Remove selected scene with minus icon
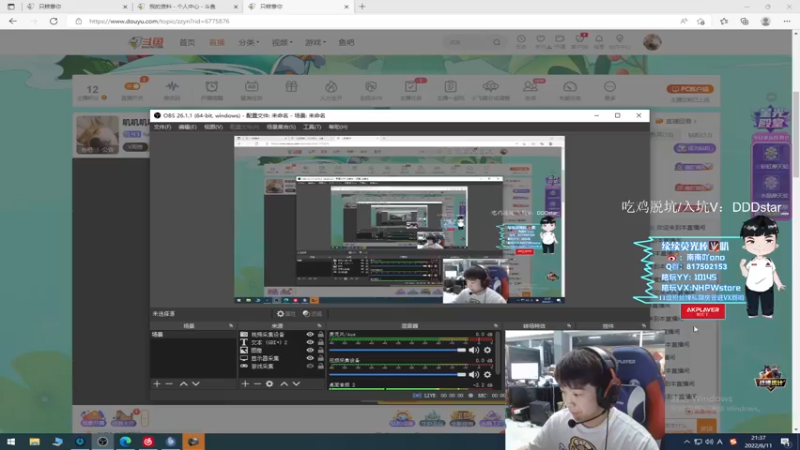Viewport: 800px width, 450px height. (169, 384)
